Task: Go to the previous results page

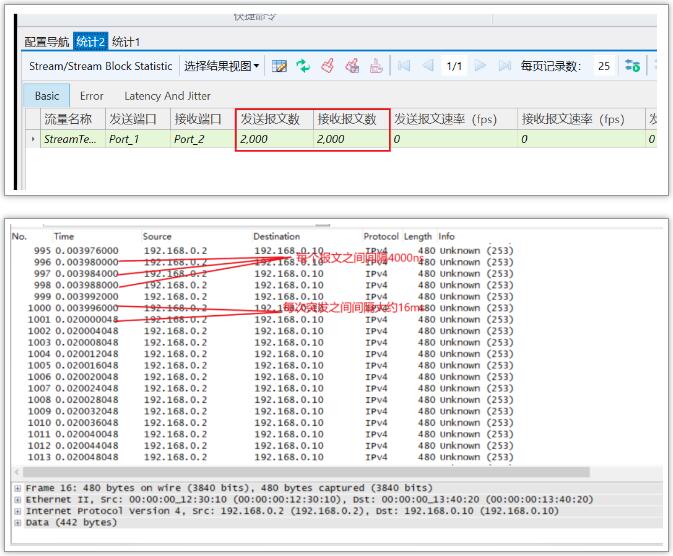Action: (428, 66)
